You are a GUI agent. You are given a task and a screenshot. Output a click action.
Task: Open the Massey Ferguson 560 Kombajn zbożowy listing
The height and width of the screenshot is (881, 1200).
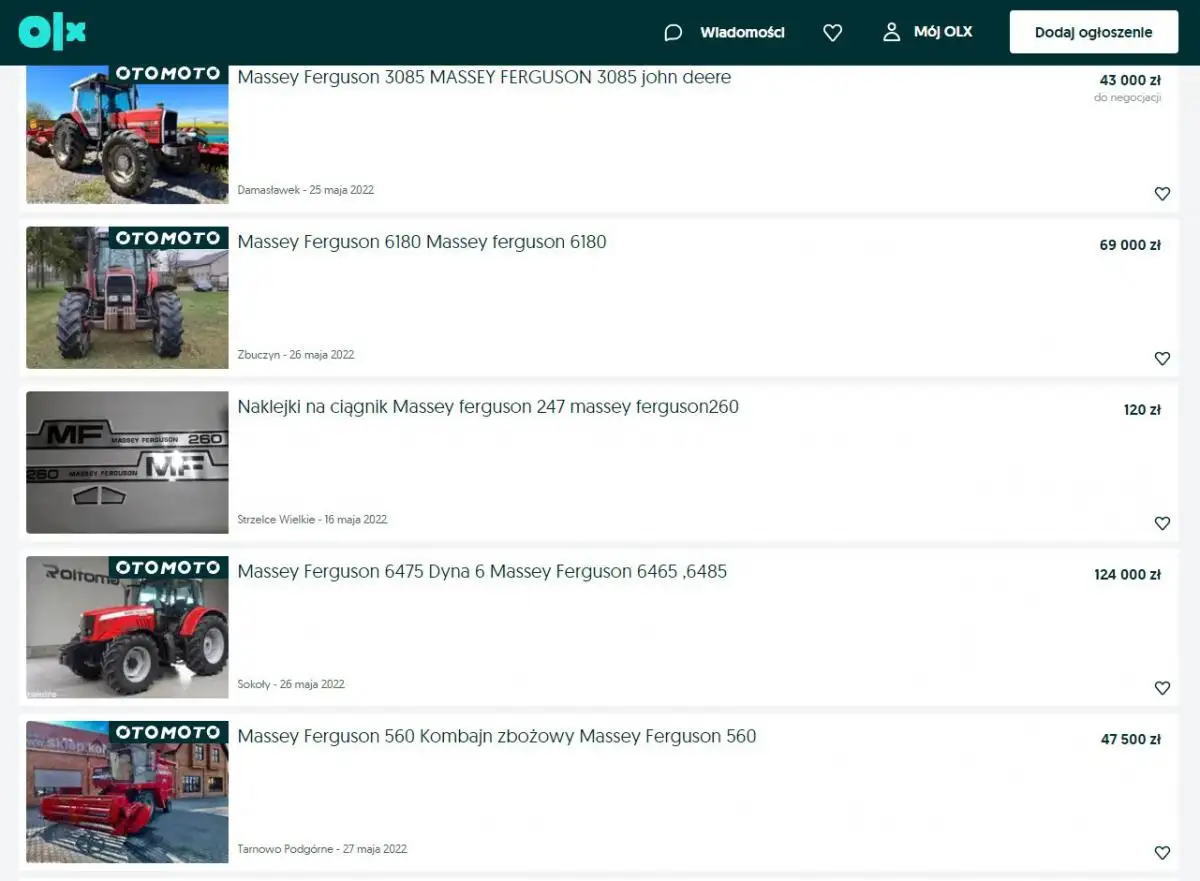[x=496, y=737]
